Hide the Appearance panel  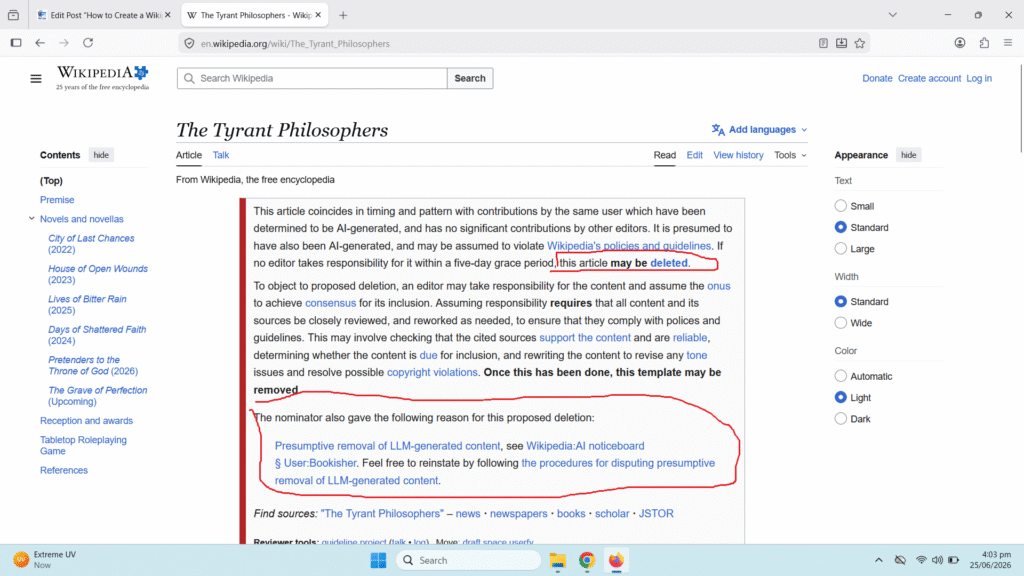908,155
